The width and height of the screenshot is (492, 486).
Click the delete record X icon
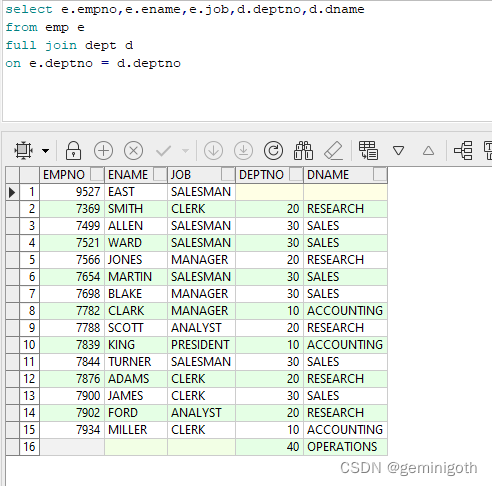[133, 151]
